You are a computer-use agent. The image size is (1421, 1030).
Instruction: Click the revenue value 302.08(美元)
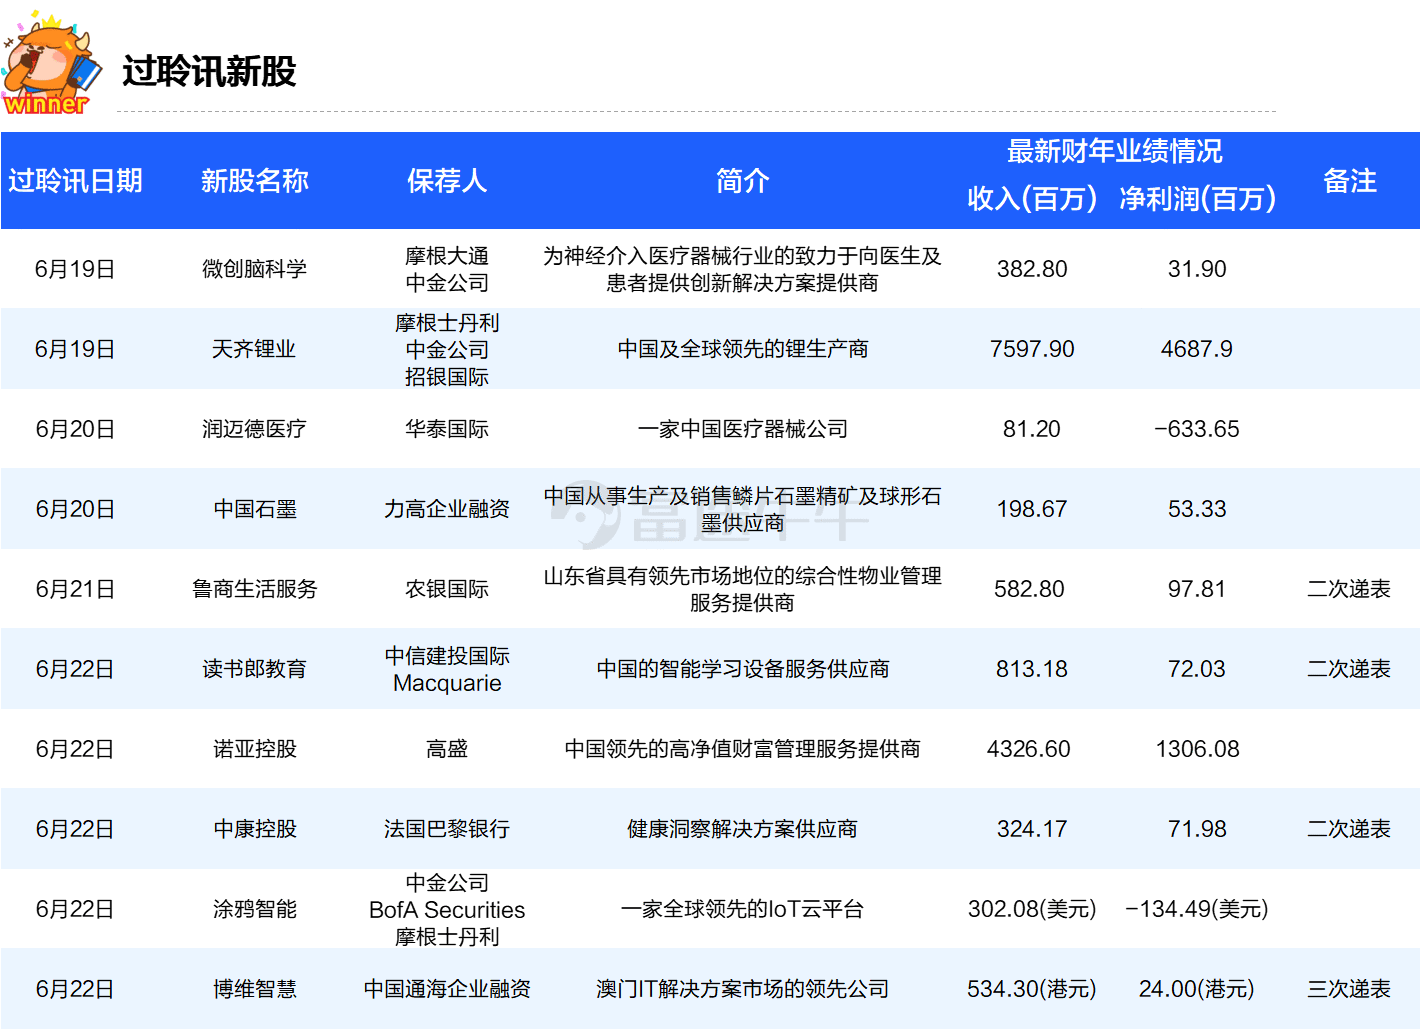coord(1032,909)
